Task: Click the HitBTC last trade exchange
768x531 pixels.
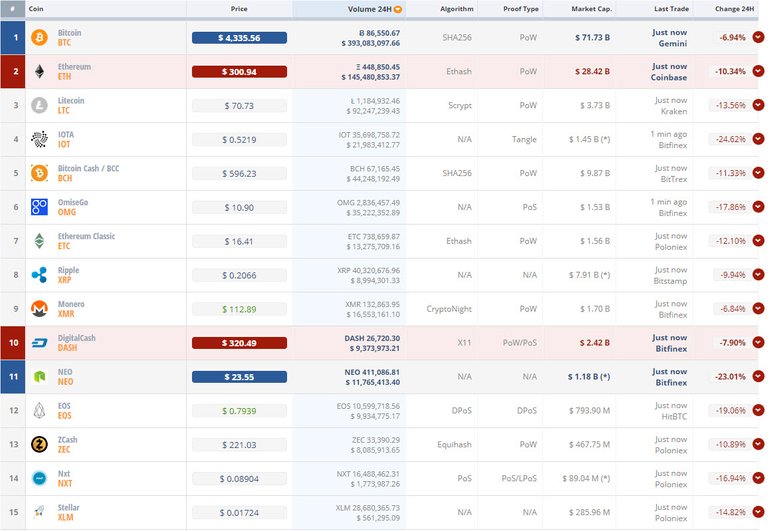Action: pyautogui.click(x=674, y=416)
